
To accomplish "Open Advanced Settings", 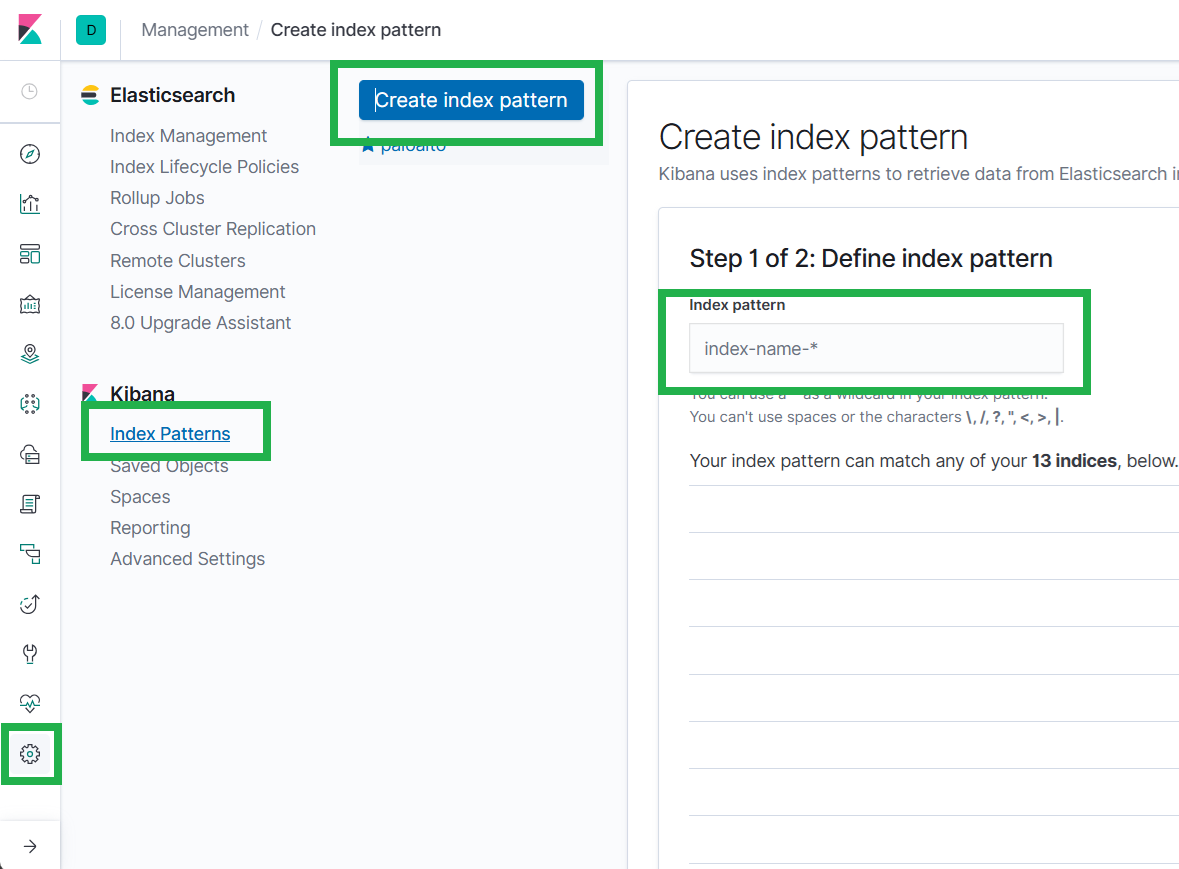I will (x=187, y=559).
